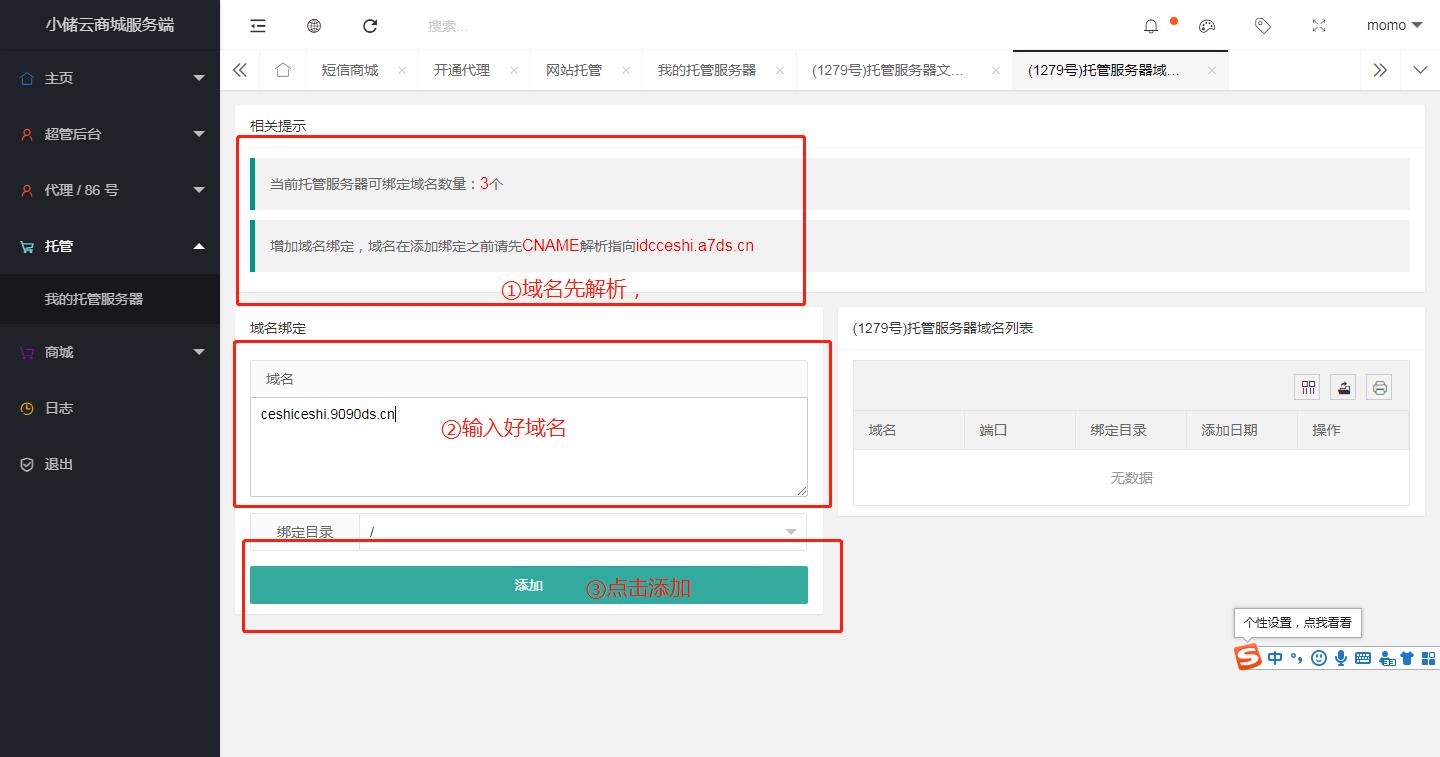The width and height of the screenshot is (1440, 757).
Task: Click the 小储云商城服务端 logo title
Action: click(110, 25)
